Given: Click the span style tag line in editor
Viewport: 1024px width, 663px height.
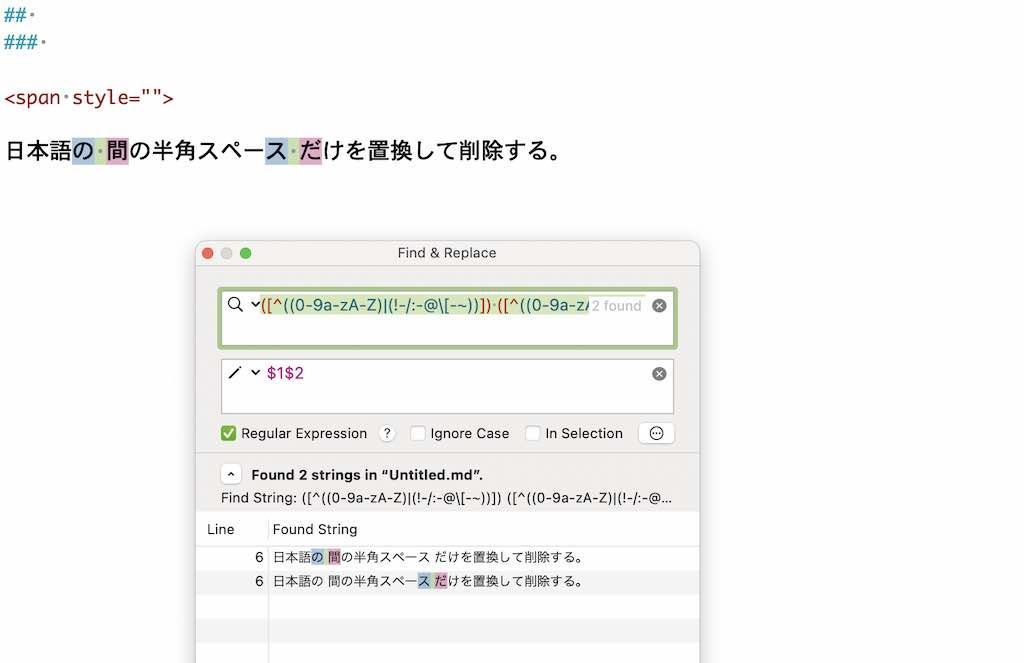Looking at the screenshot, I should [x=89, y=98].
